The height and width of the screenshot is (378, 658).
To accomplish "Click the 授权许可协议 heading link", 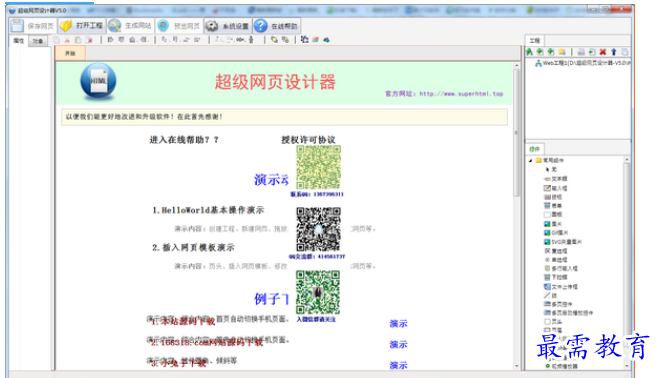I will tap(308, 140).
